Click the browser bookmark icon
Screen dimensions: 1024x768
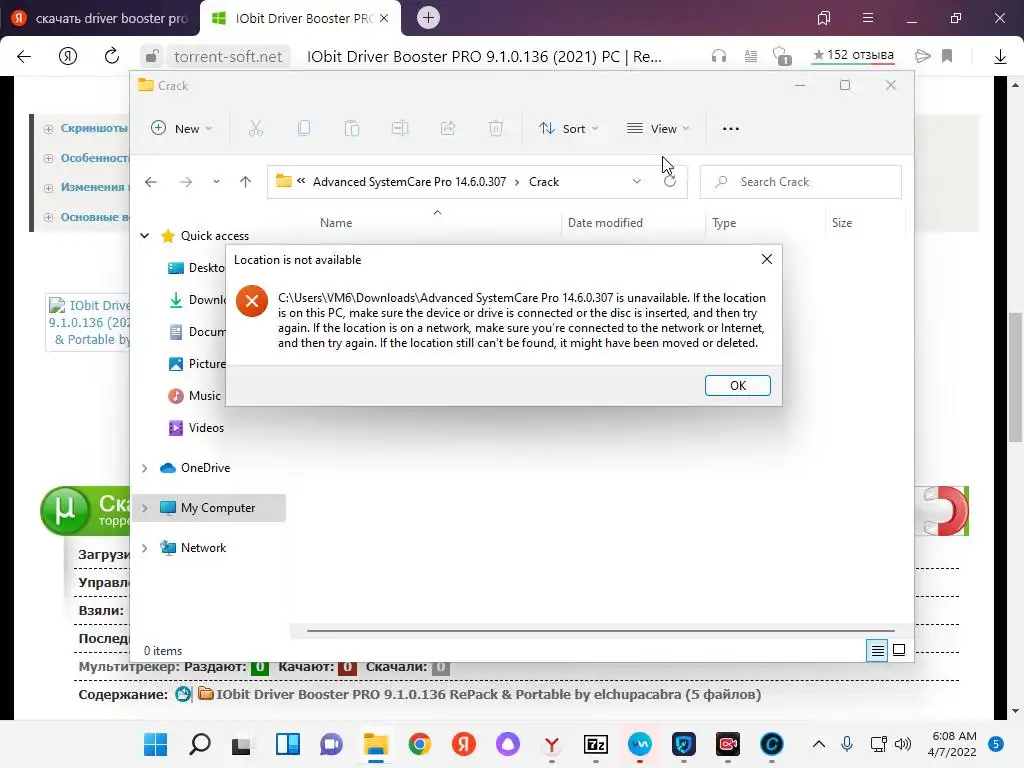(x=947, y=56)
